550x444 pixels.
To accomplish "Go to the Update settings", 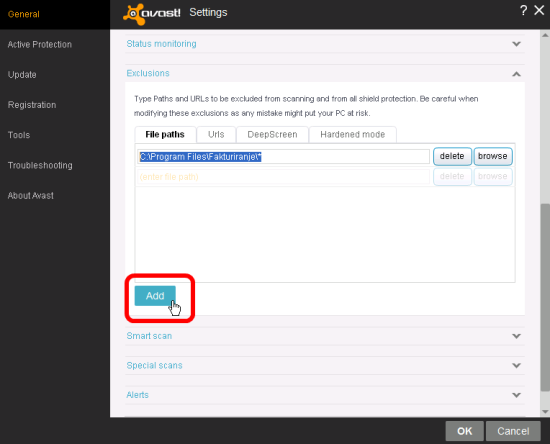I will coord(22,75).
